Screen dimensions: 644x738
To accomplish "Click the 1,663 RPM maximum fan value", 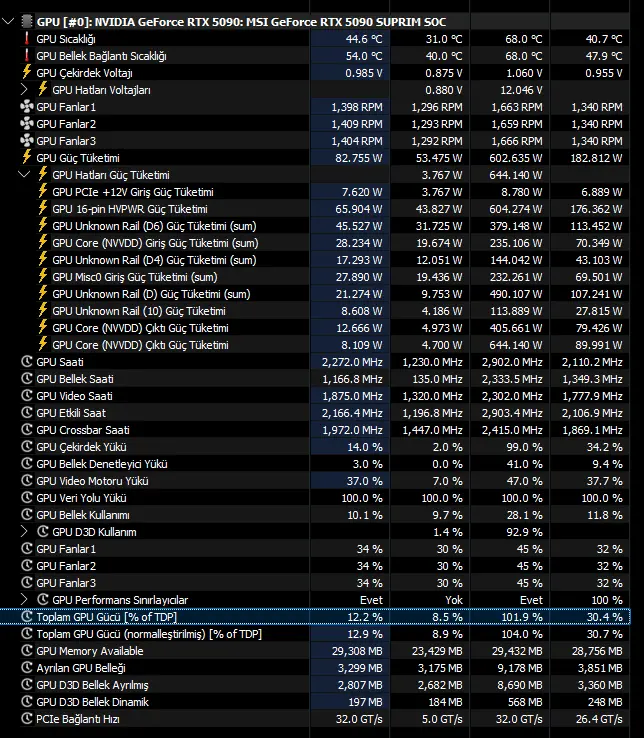I will [516, 107].
